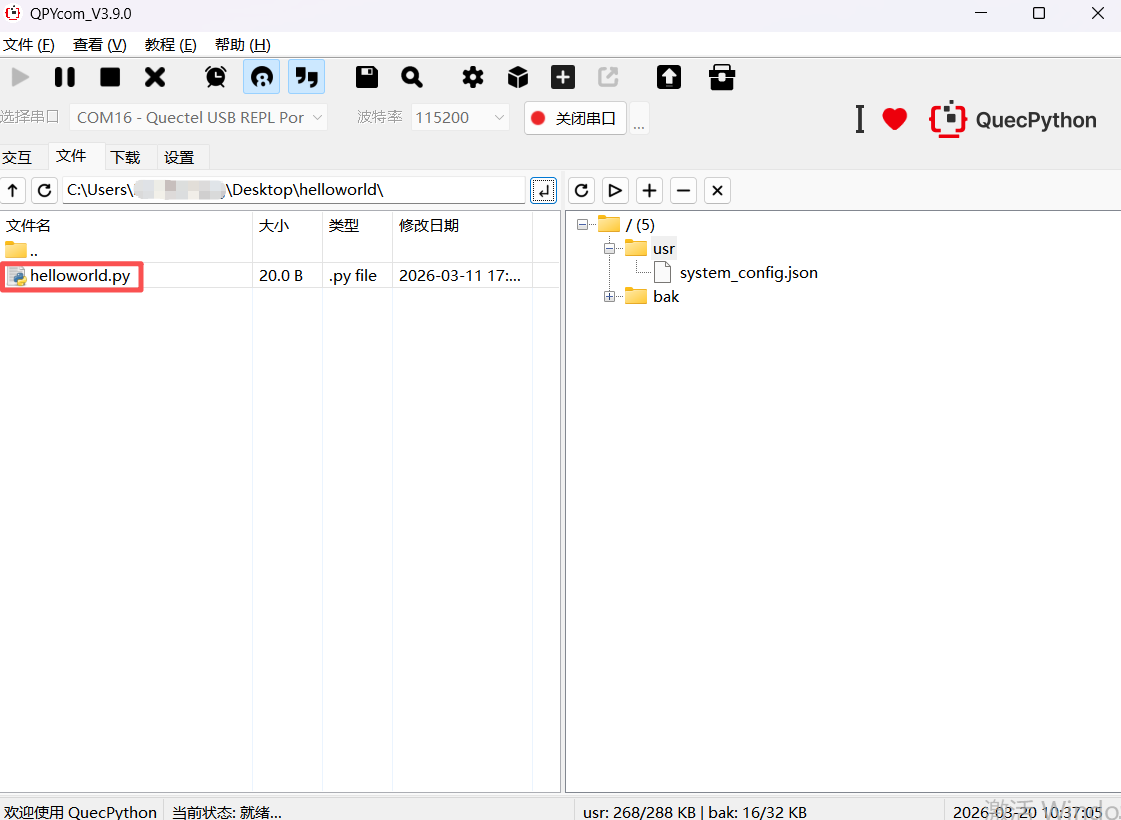This screenshot has height=820, width=1121.
Task: Open the 教程 (E) menu
Action: point(170,45)
